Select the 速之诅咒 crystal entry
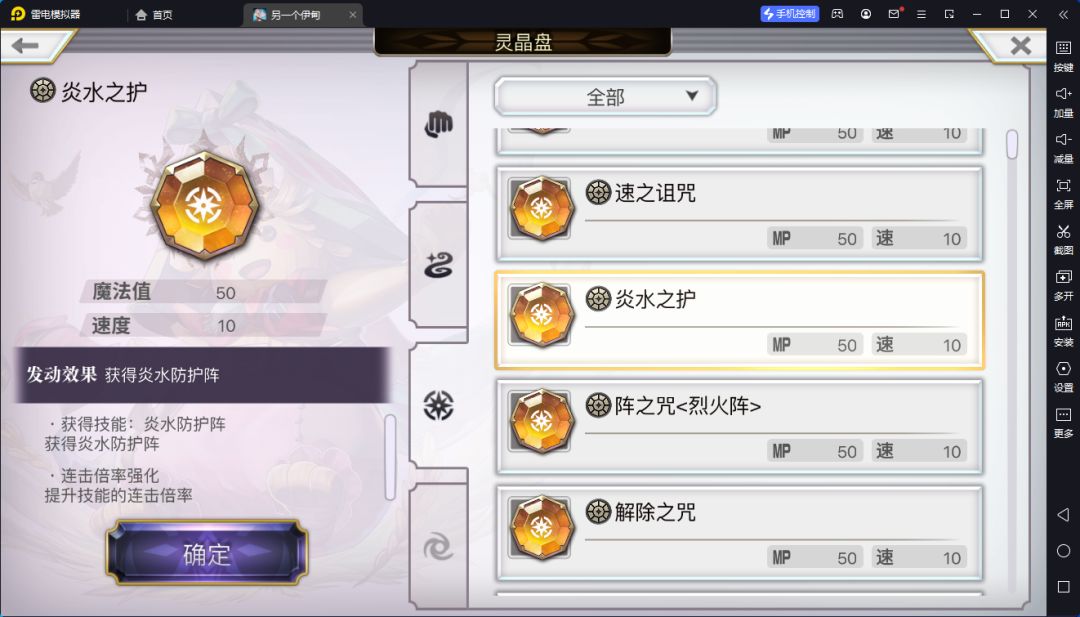This screenshot has height=617, width=1080. point(740,213)
